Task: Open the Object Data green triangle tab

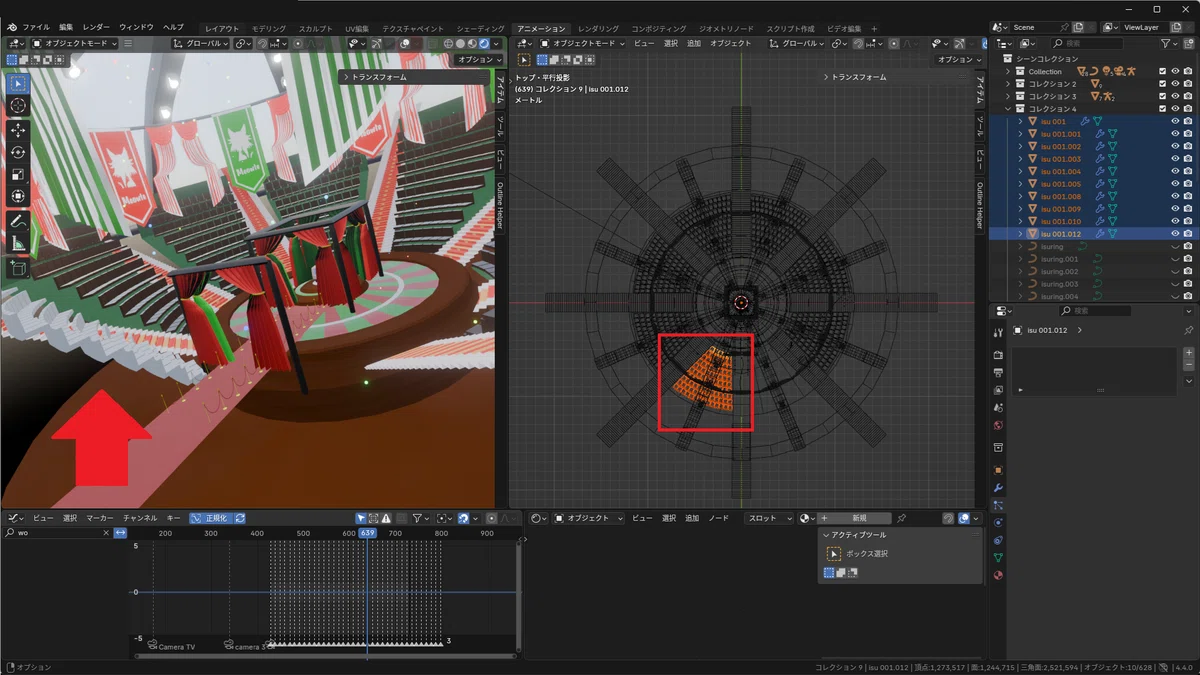Action: click(998, 557)
